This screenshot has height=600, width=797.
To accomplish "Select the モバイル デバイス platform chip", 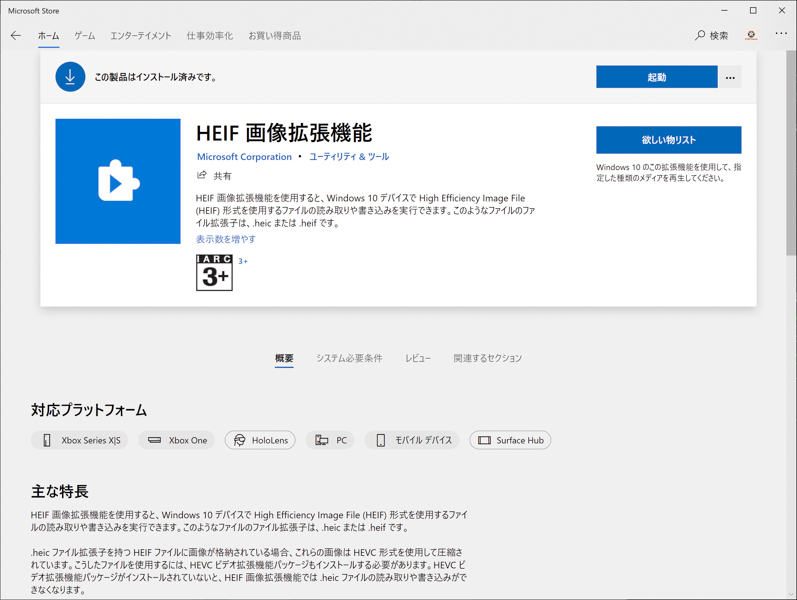I will coord(412,440).
